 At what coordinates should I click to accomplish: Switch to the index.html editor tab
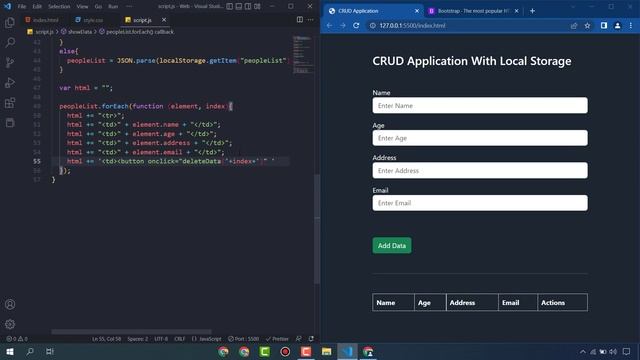click(x=42, y=20)
